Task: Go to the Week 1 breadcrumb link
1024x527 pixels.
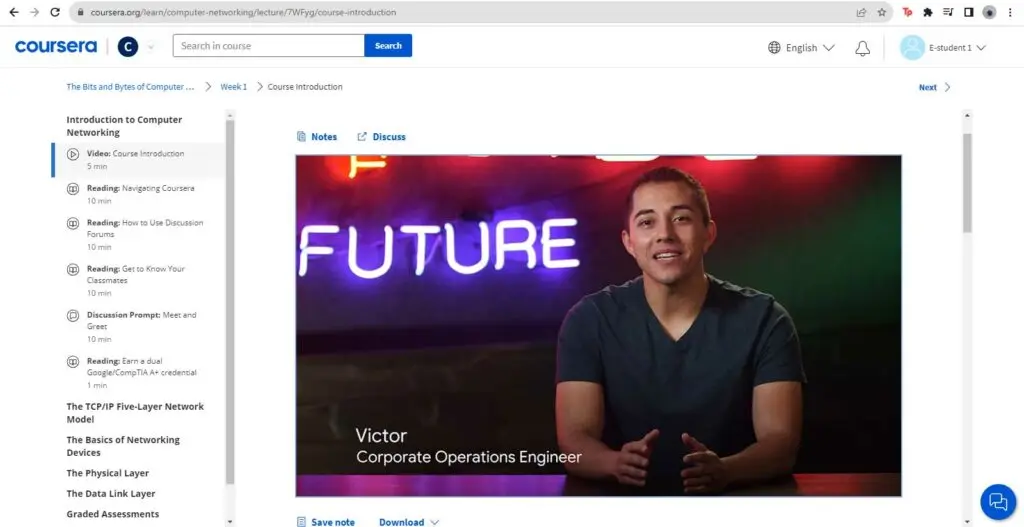Action: point(234,87)
